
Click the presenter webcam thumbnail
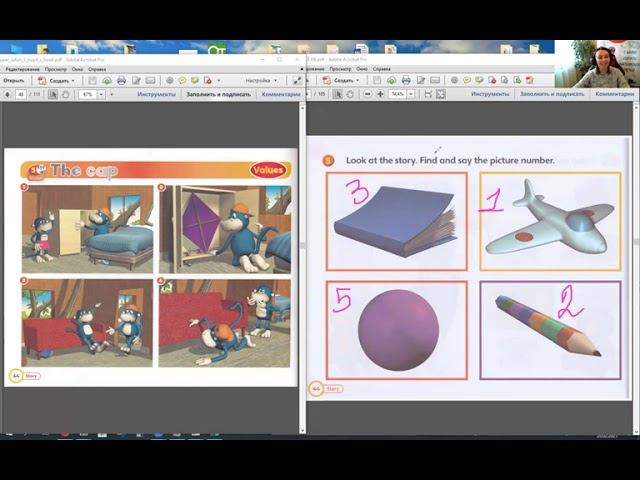[x=597, y=64]
